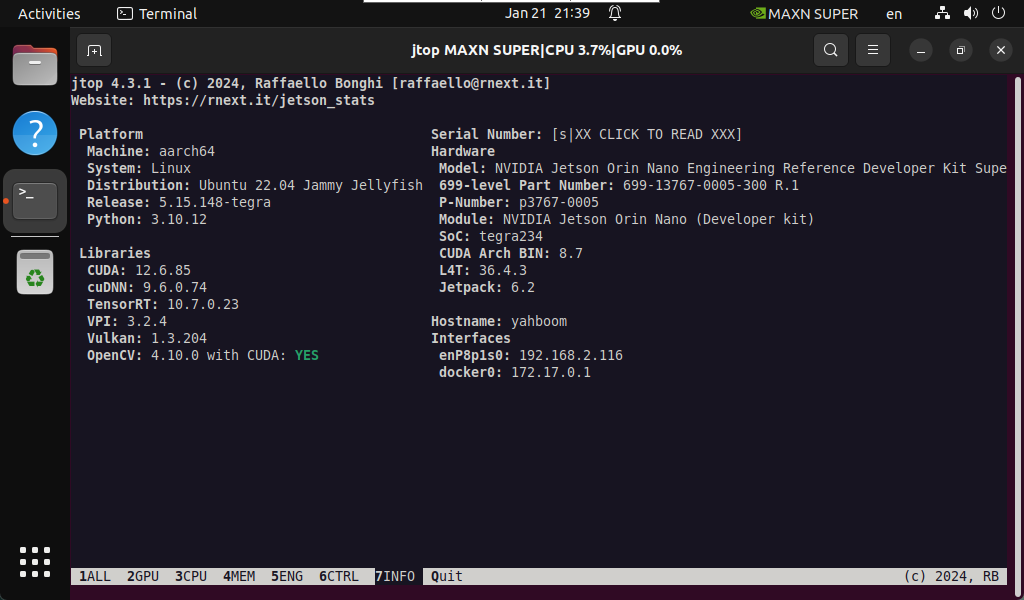
Task: Select Terminal icon in dock
Action: tap(35, 201)
